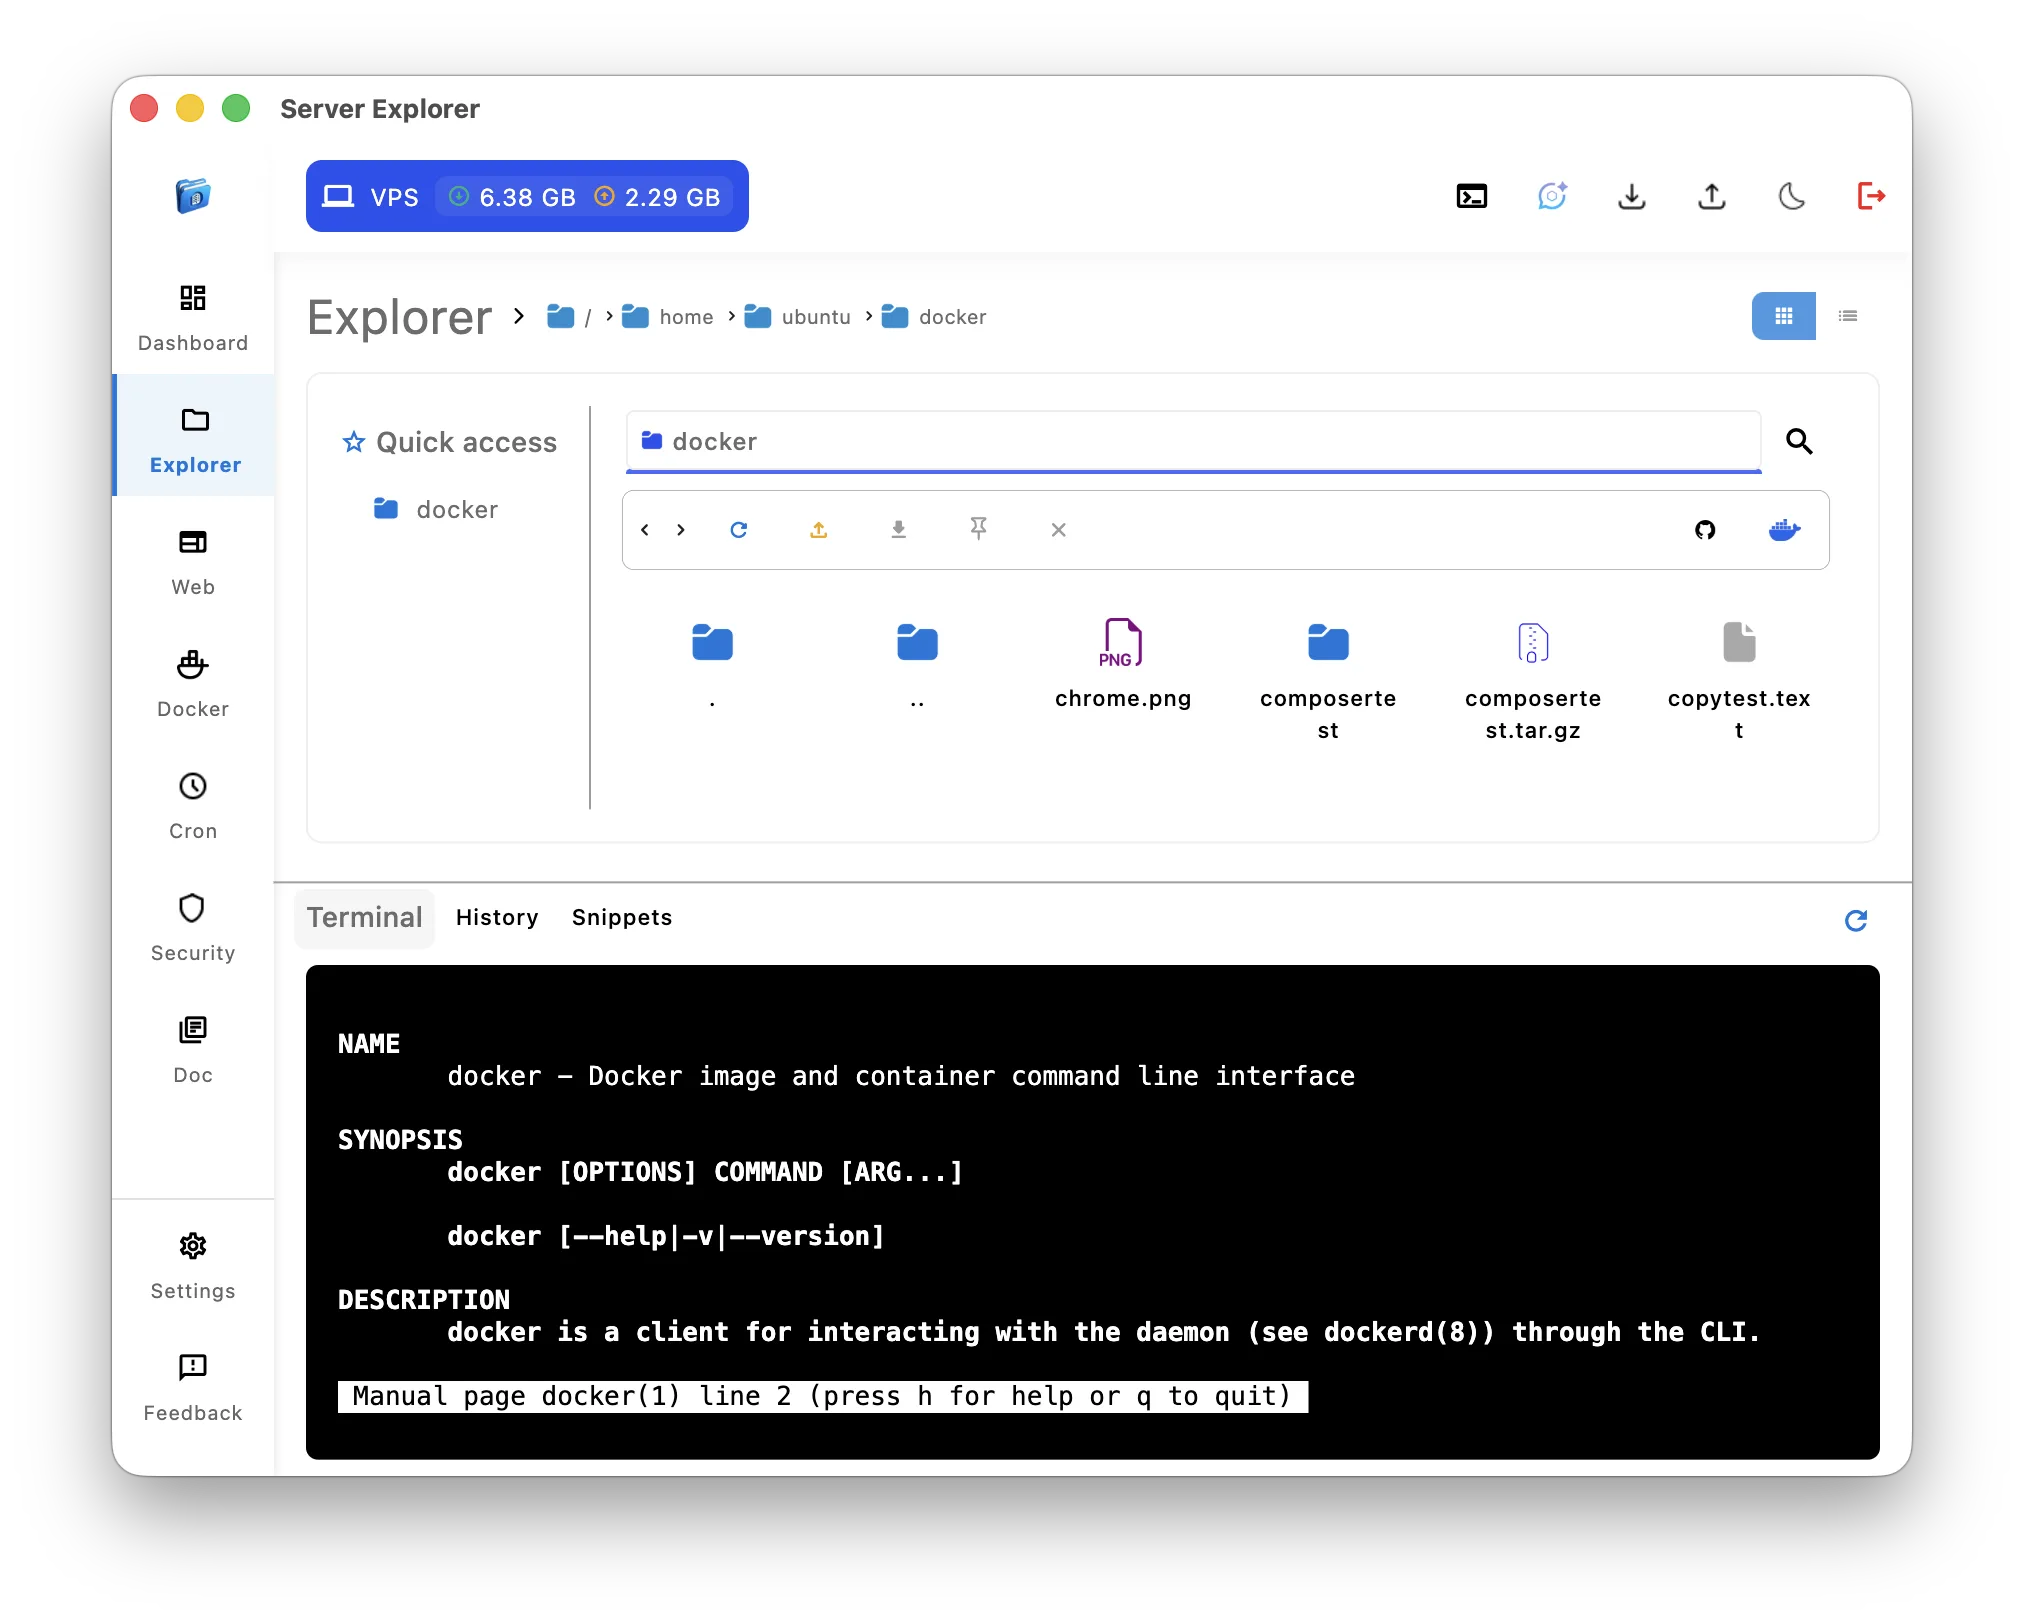Image resolution: width=2024 pixels, height=1624 pixels.
Task: Switch to grid view
Action: pos(1783,316)
